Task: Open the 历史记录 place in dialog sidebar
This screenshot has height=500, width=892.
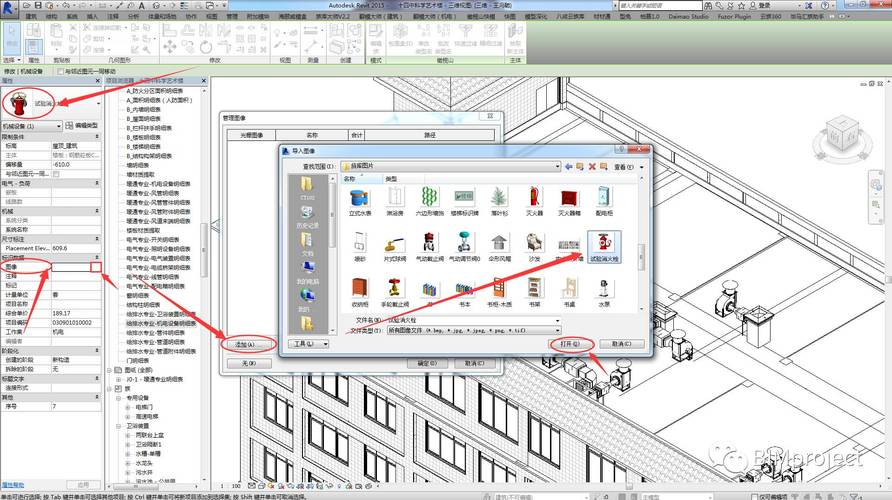Action: tap(307, 217)
